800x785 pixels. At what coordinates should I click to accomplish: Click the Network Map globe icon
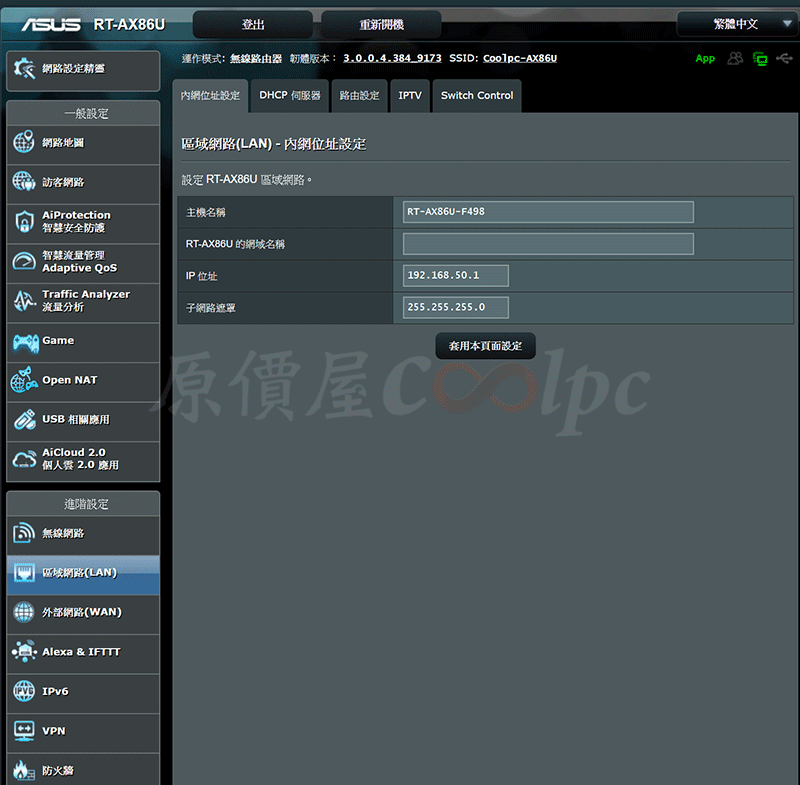coord(24,142)
